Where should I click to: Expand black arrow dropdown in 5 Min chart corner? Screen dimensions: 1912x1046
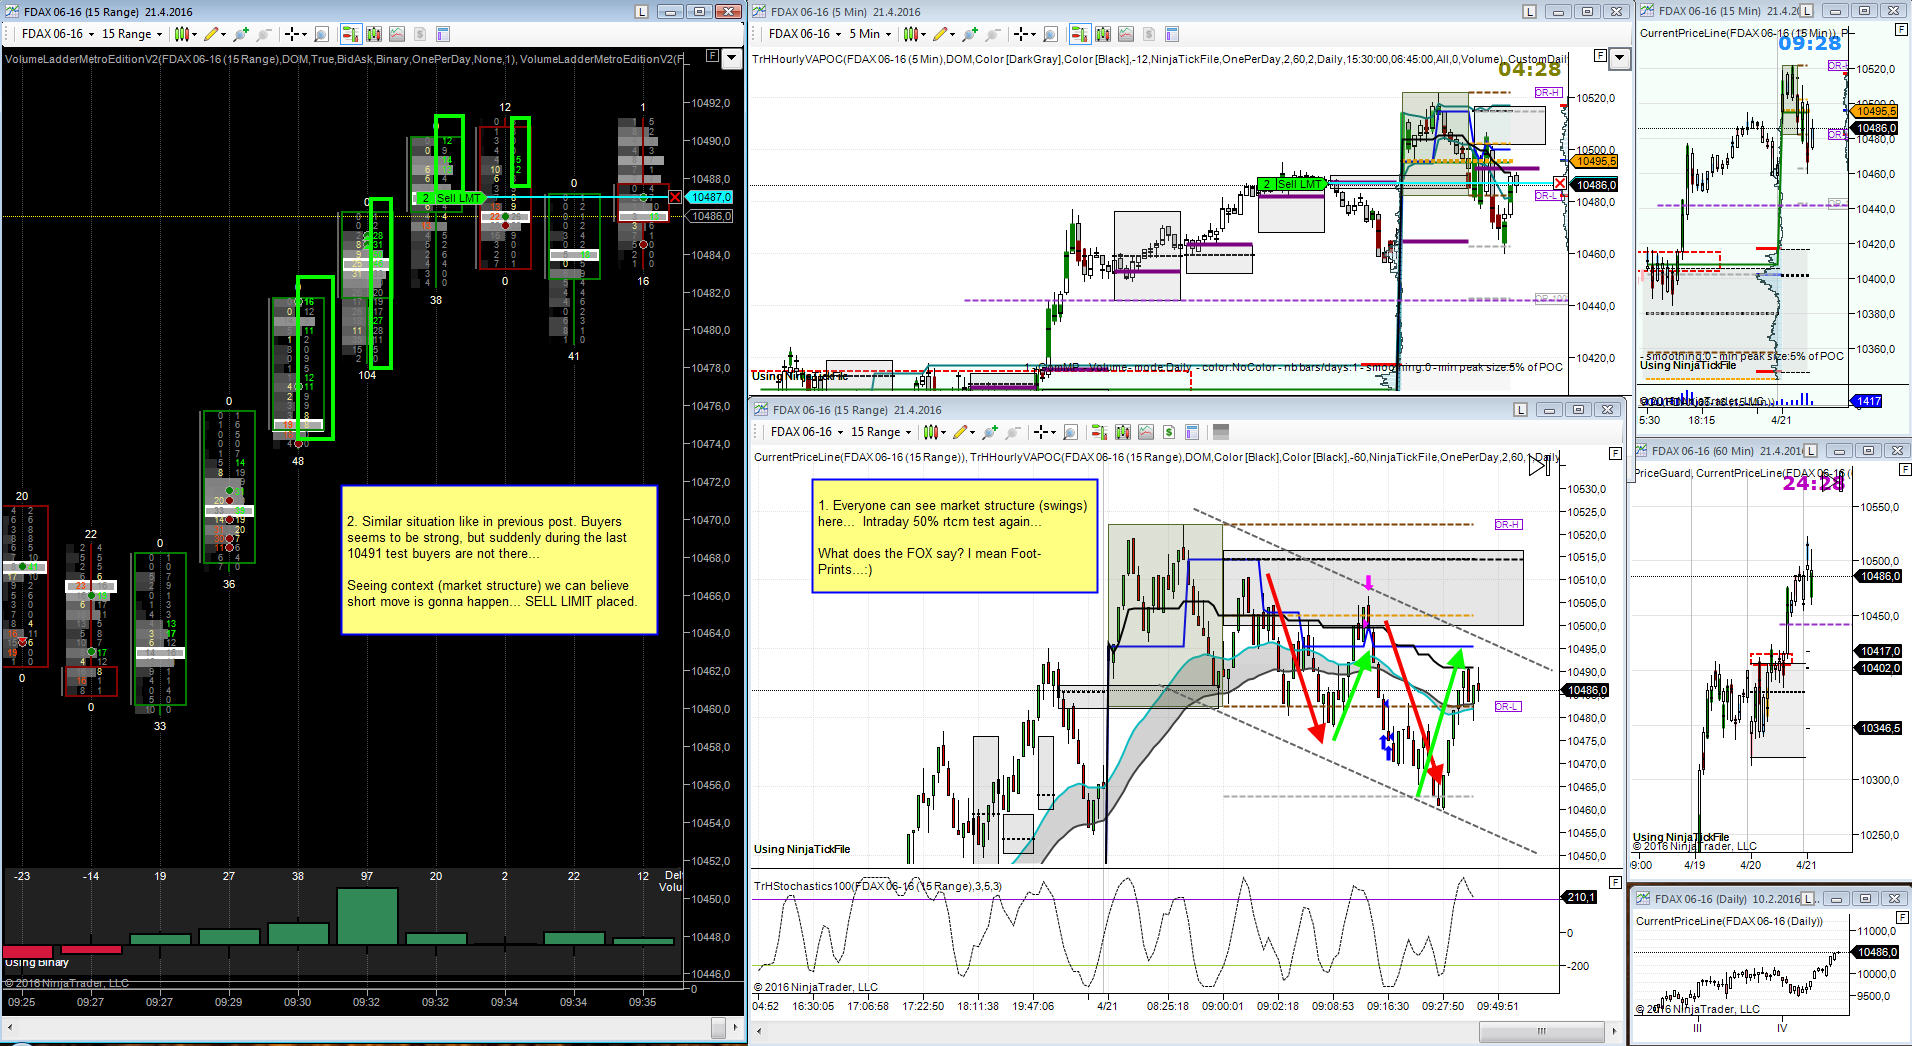coord(1619,58)
